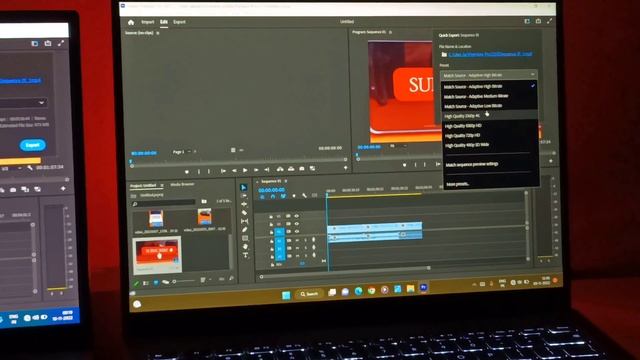This screenshot has width=640, height=360.
Task: Open Source monitor button editor plus icon
Action: tap(345, 168)
